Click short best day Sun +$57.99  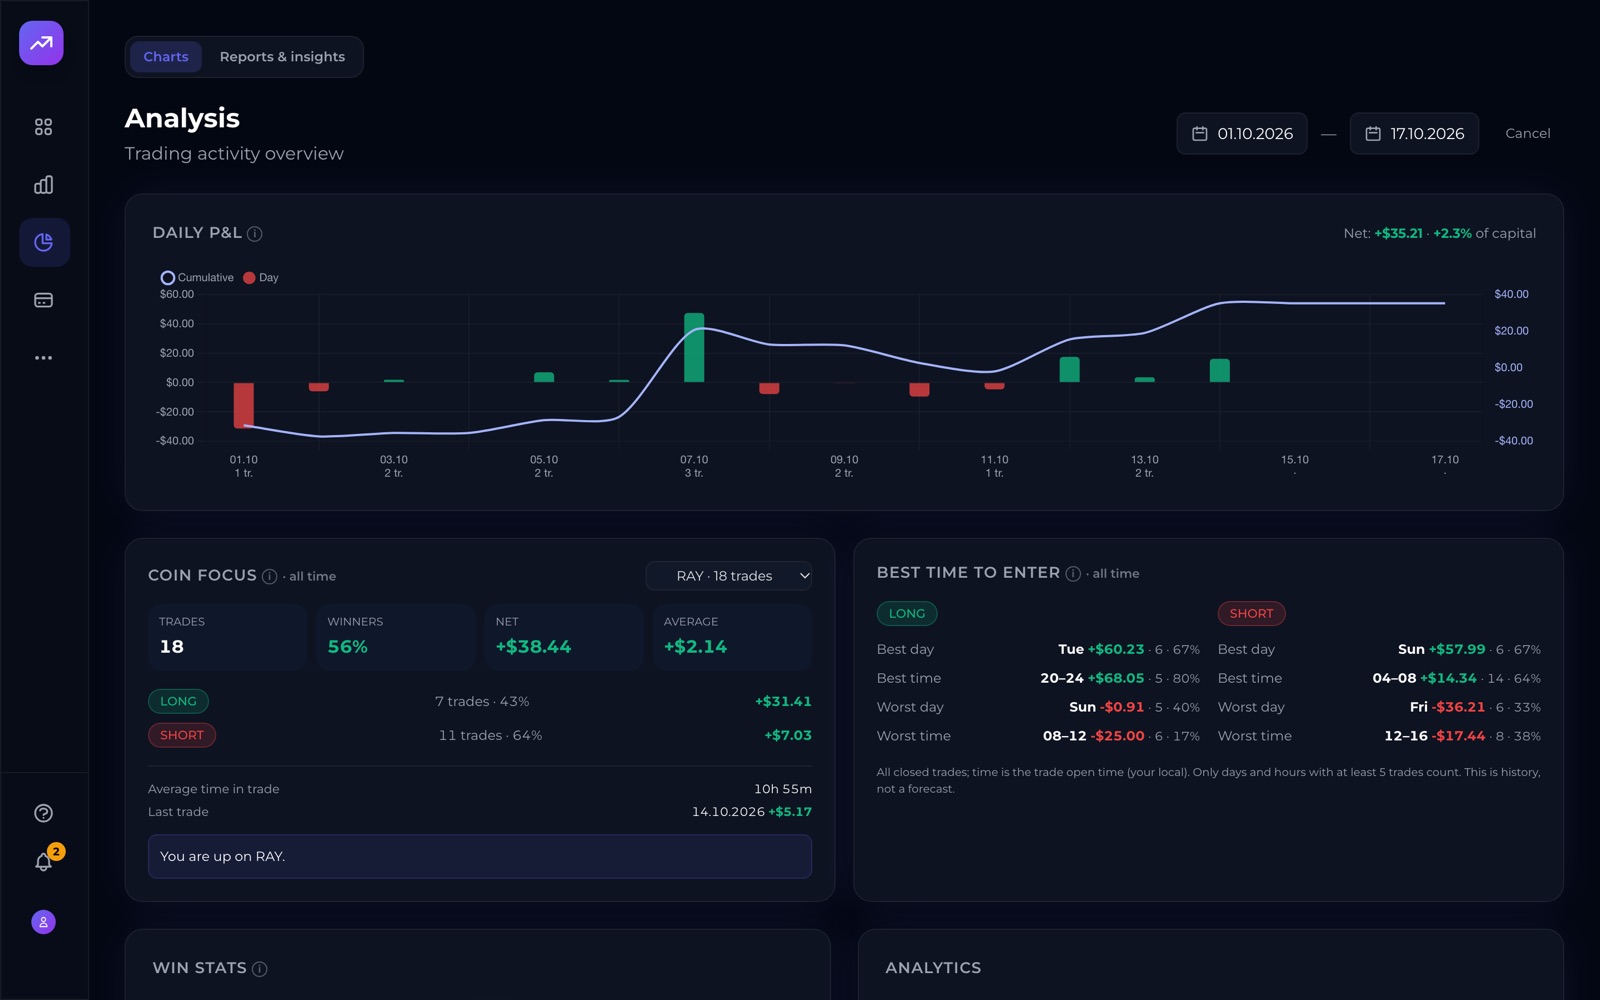coord(1469,650)
